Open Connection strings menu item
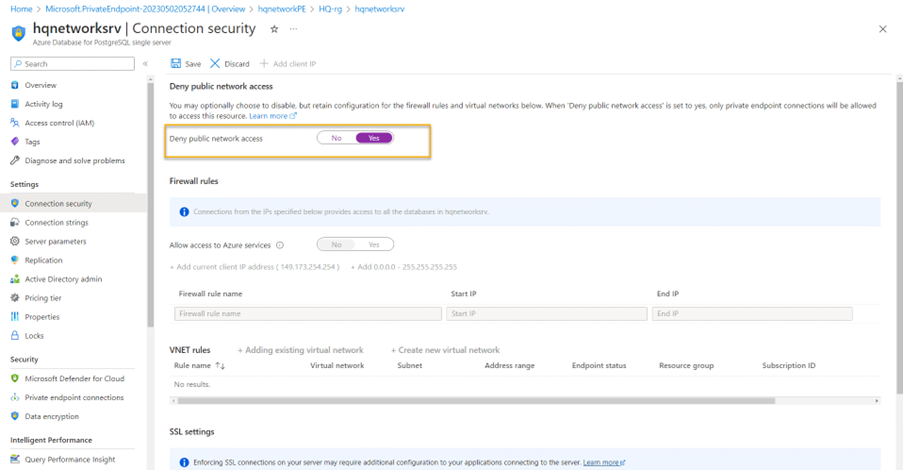Image resolution: width=903 pixels, height=470 pixels. pos(56,223)
